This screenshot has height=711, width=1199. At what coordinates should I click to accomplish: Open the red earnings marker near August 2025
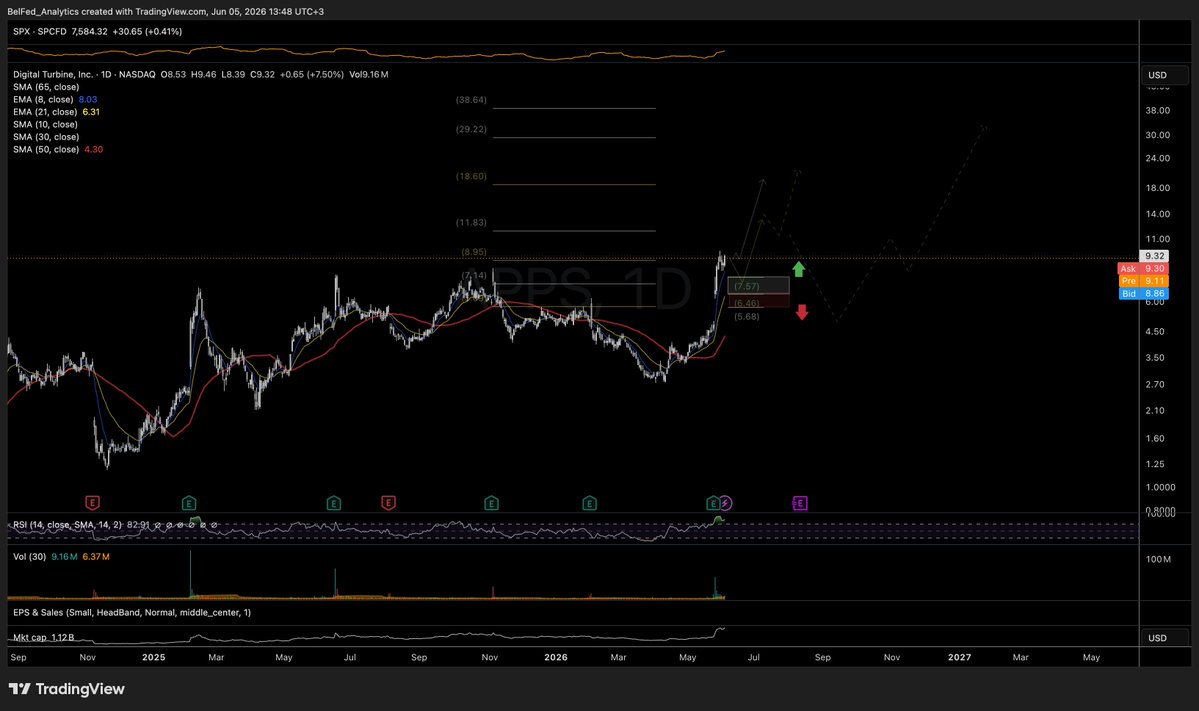point(388,503)
